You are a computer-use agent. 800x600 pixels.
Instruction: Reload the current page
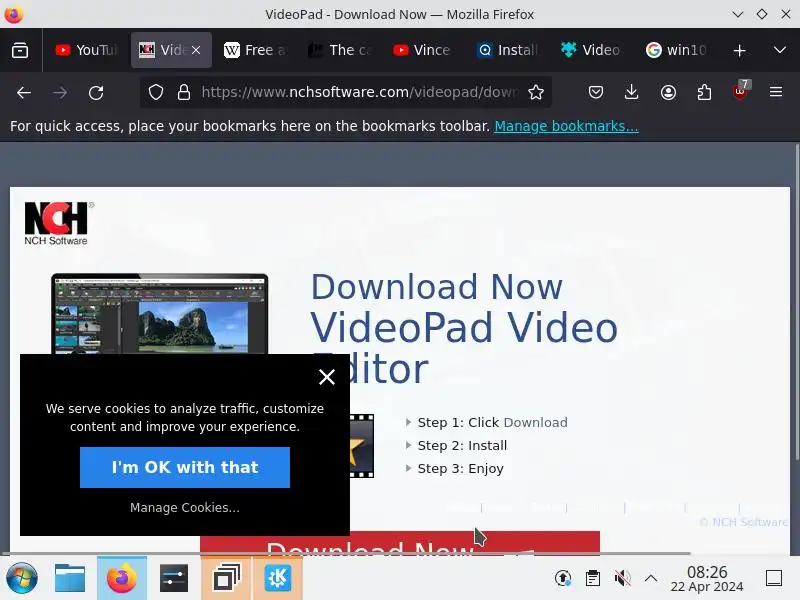(x=96, y=92)
